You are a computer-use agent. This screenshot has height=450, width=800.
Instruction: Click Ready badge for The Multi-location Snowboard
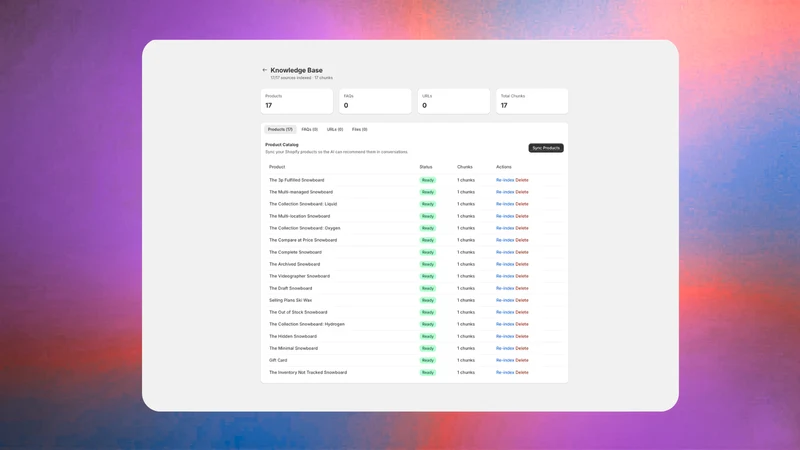tap(428, 216)
